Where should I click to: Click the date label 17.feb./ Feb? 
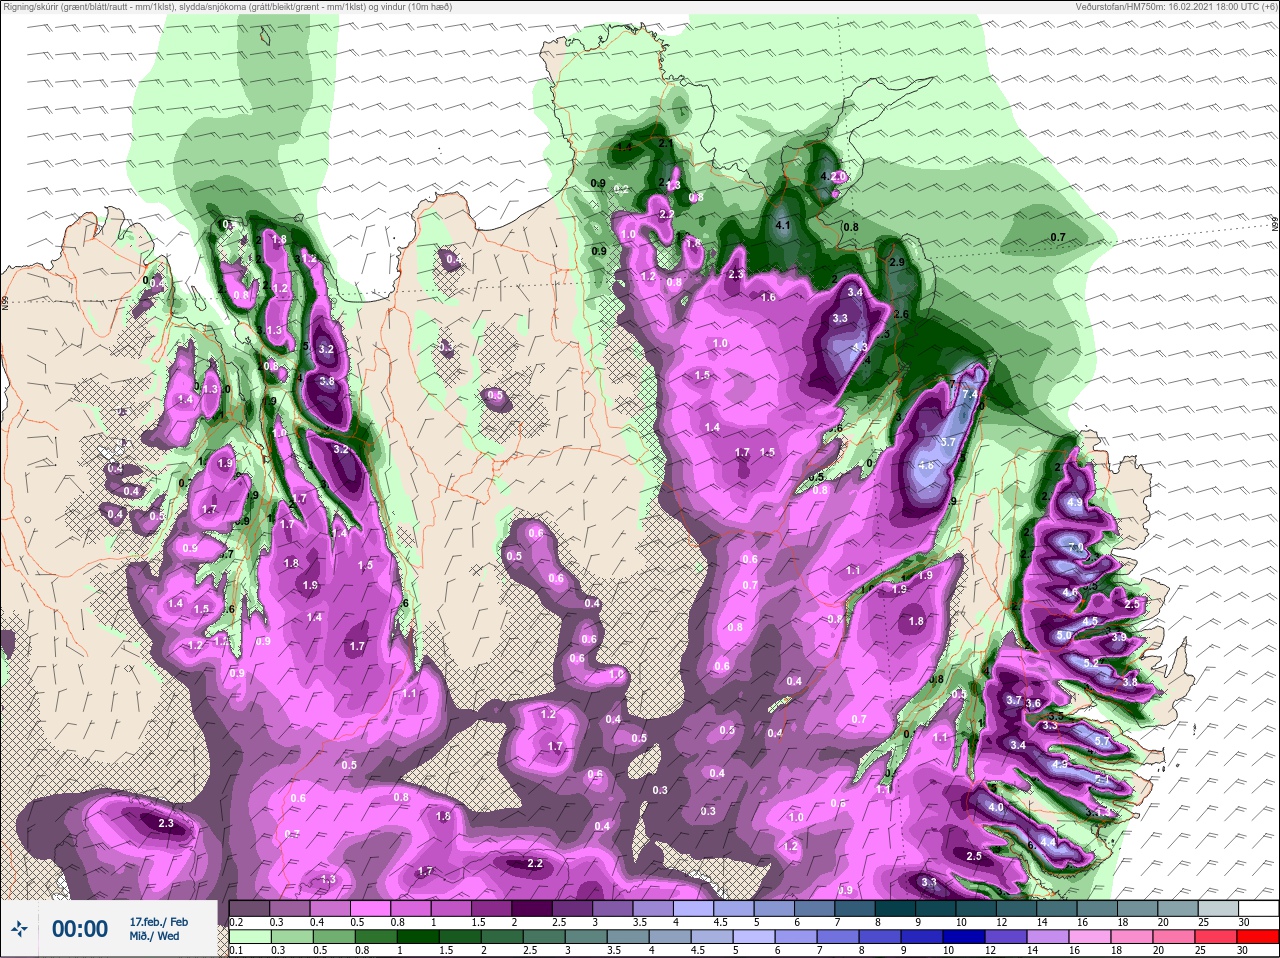pos(158,921)
